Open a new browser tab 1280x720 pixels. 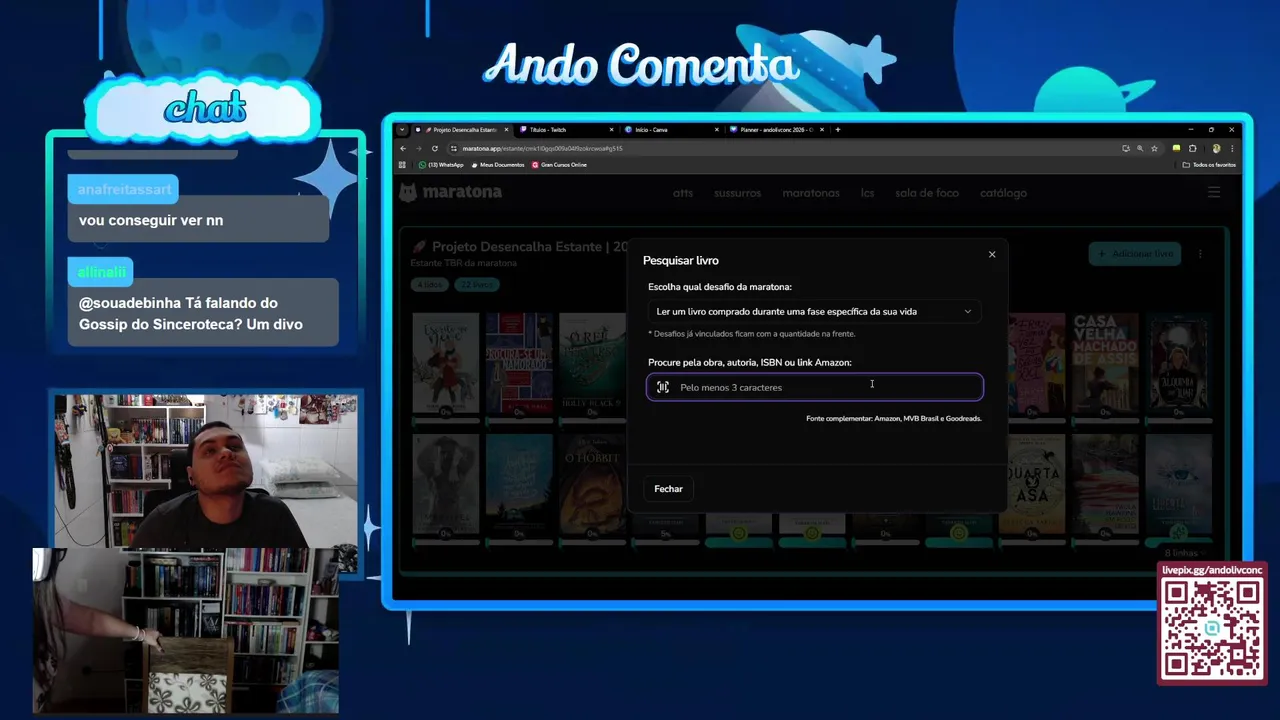click(x=838, y=130)
